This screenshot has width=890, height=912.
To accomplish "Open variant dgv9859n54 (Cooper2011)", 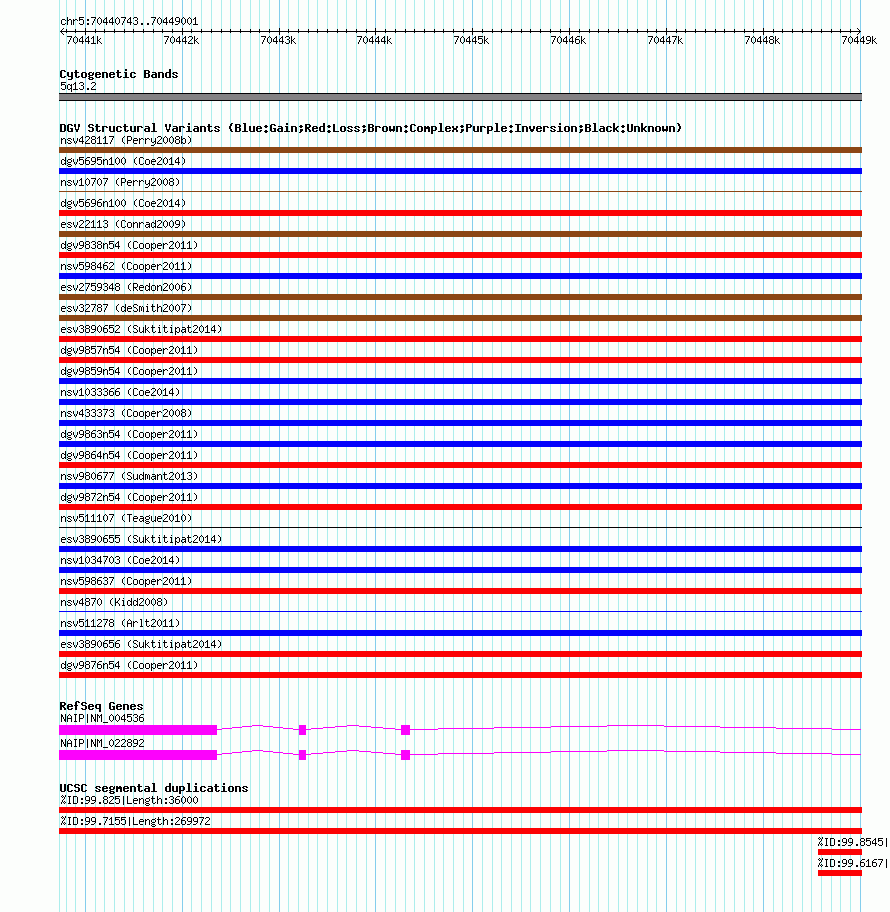I will (x=129, y=371).
